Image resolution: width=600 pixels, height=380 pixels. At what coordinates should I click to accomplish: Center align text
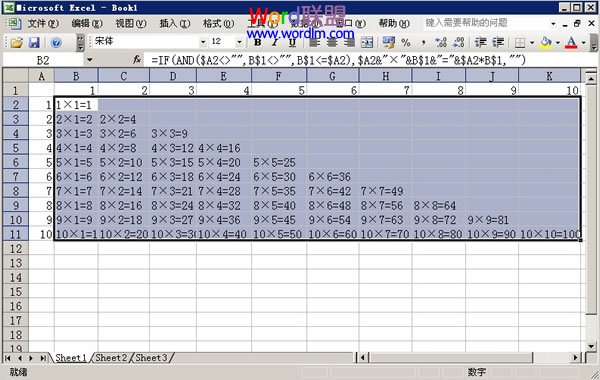332,42
